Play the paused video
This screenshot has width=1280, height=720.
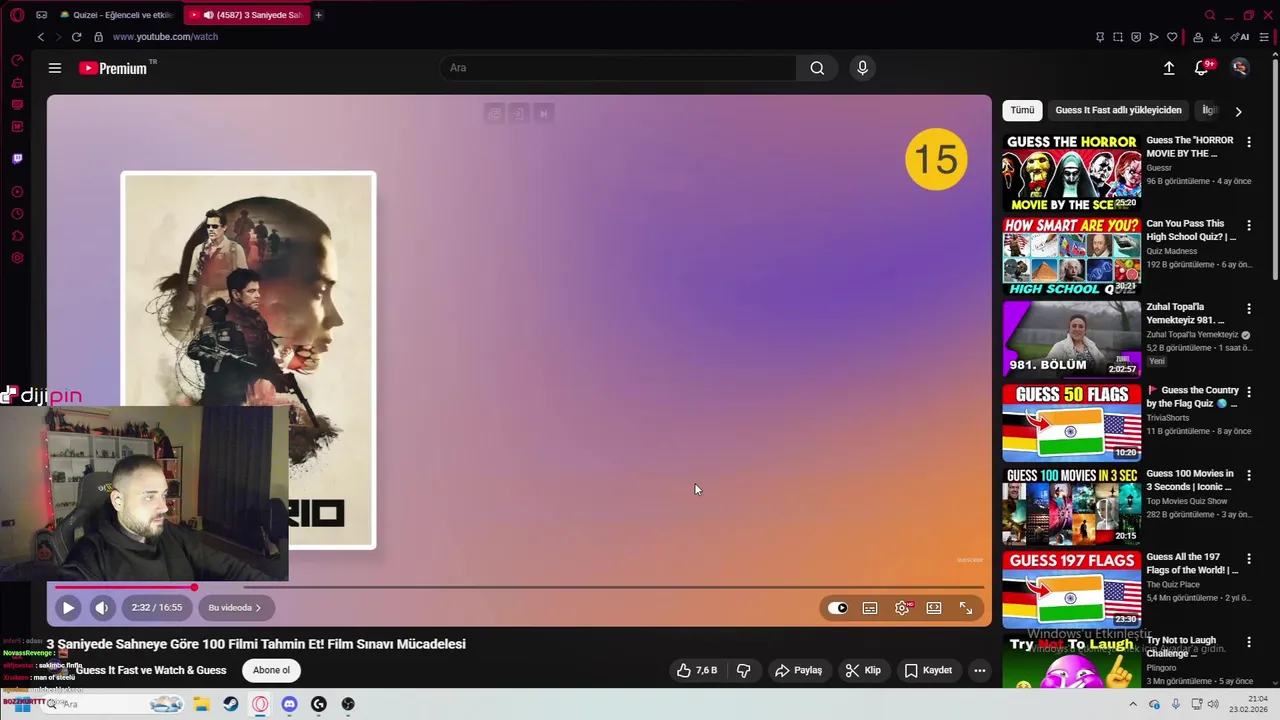[68, 607]
